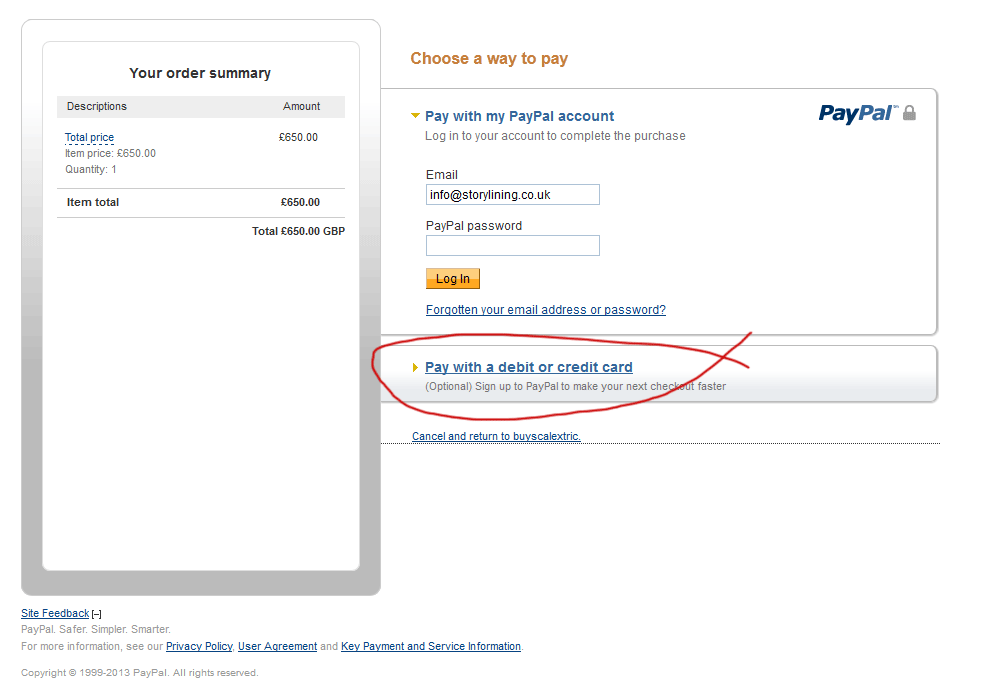The height and width of the screenshot is (699, 987).
Task: Open the Site Feedback link
Action: coord(55,613)
